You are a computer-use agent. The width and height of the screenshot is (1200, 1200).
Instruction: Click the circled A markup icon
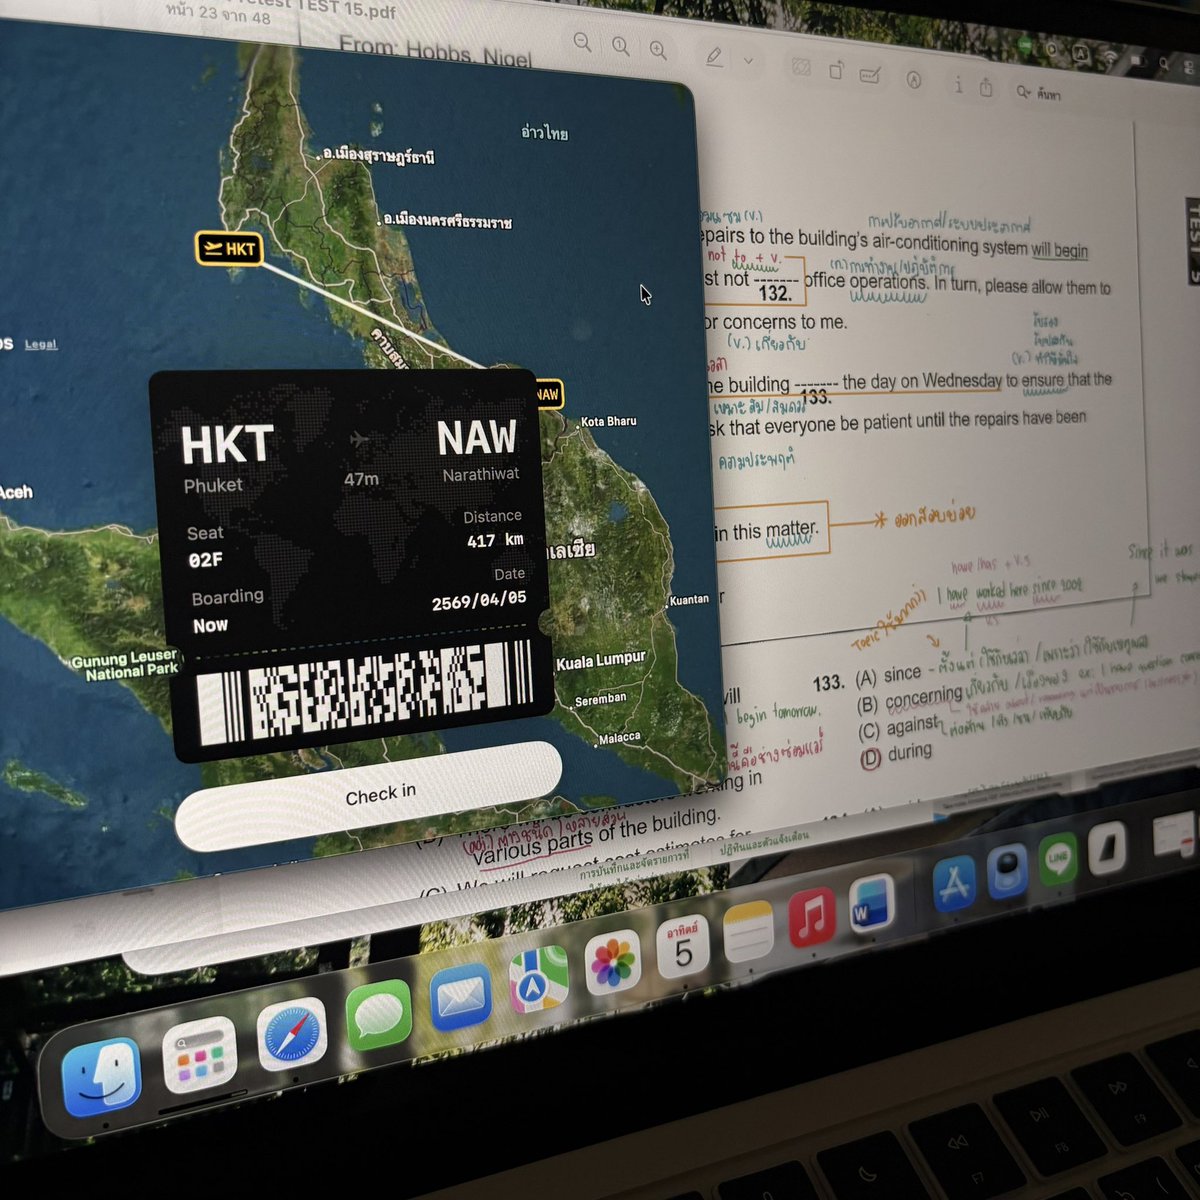pos(914,80)
